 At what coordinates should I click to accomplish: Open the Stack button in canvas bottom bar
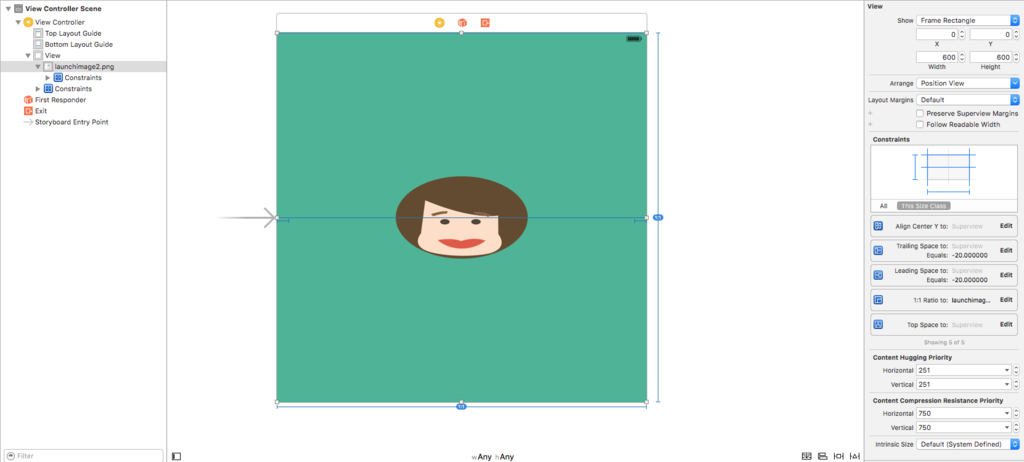pos(807,456)
